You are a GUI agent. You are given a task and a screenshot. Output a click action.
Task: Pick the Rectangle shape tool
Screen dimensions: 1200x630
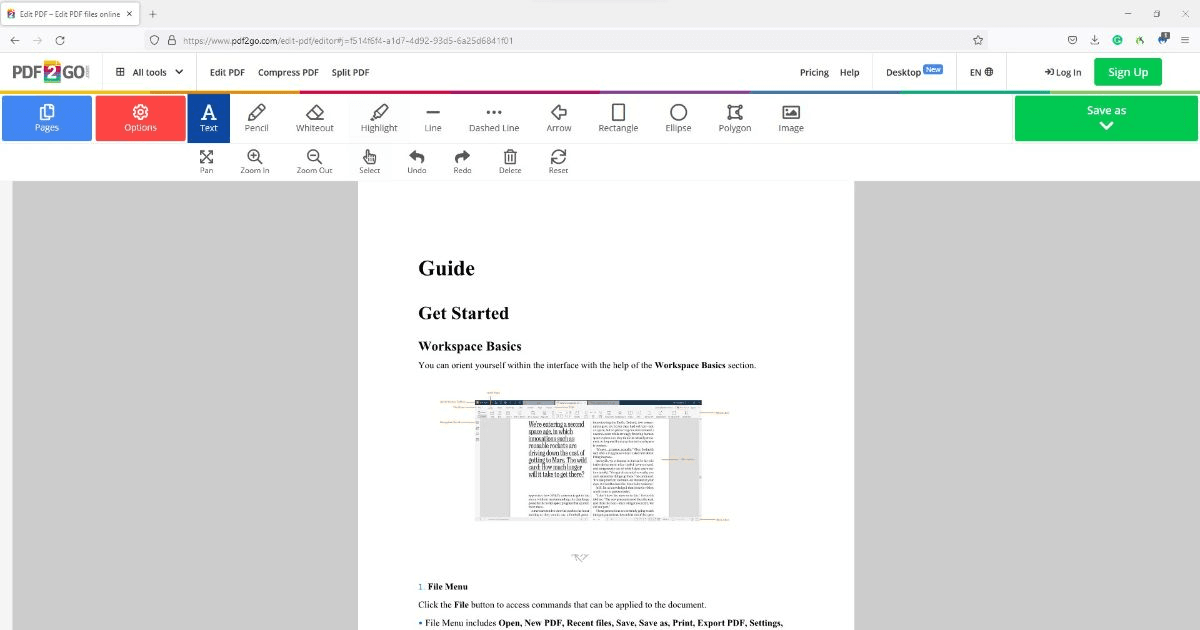click(x=618, y=118)
